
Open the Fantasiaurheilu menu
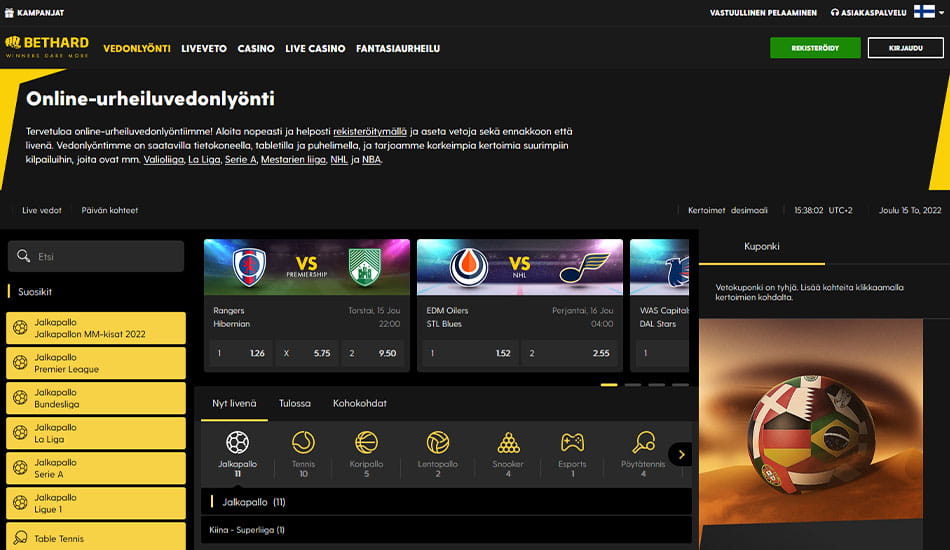(398, 48)
